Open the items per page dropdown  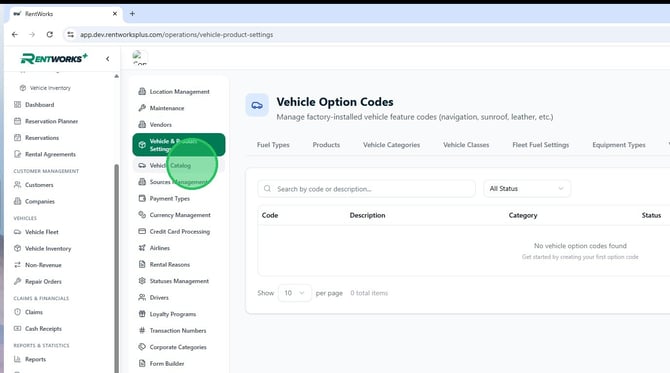294,293
